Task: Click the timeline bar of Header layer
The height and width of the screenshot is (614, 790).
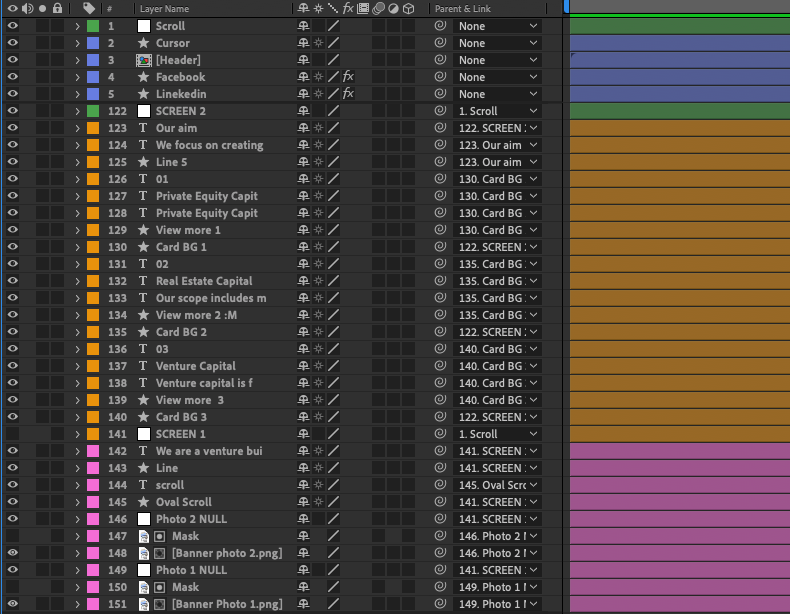Action: pyautogui.click(x=680, y=60)
